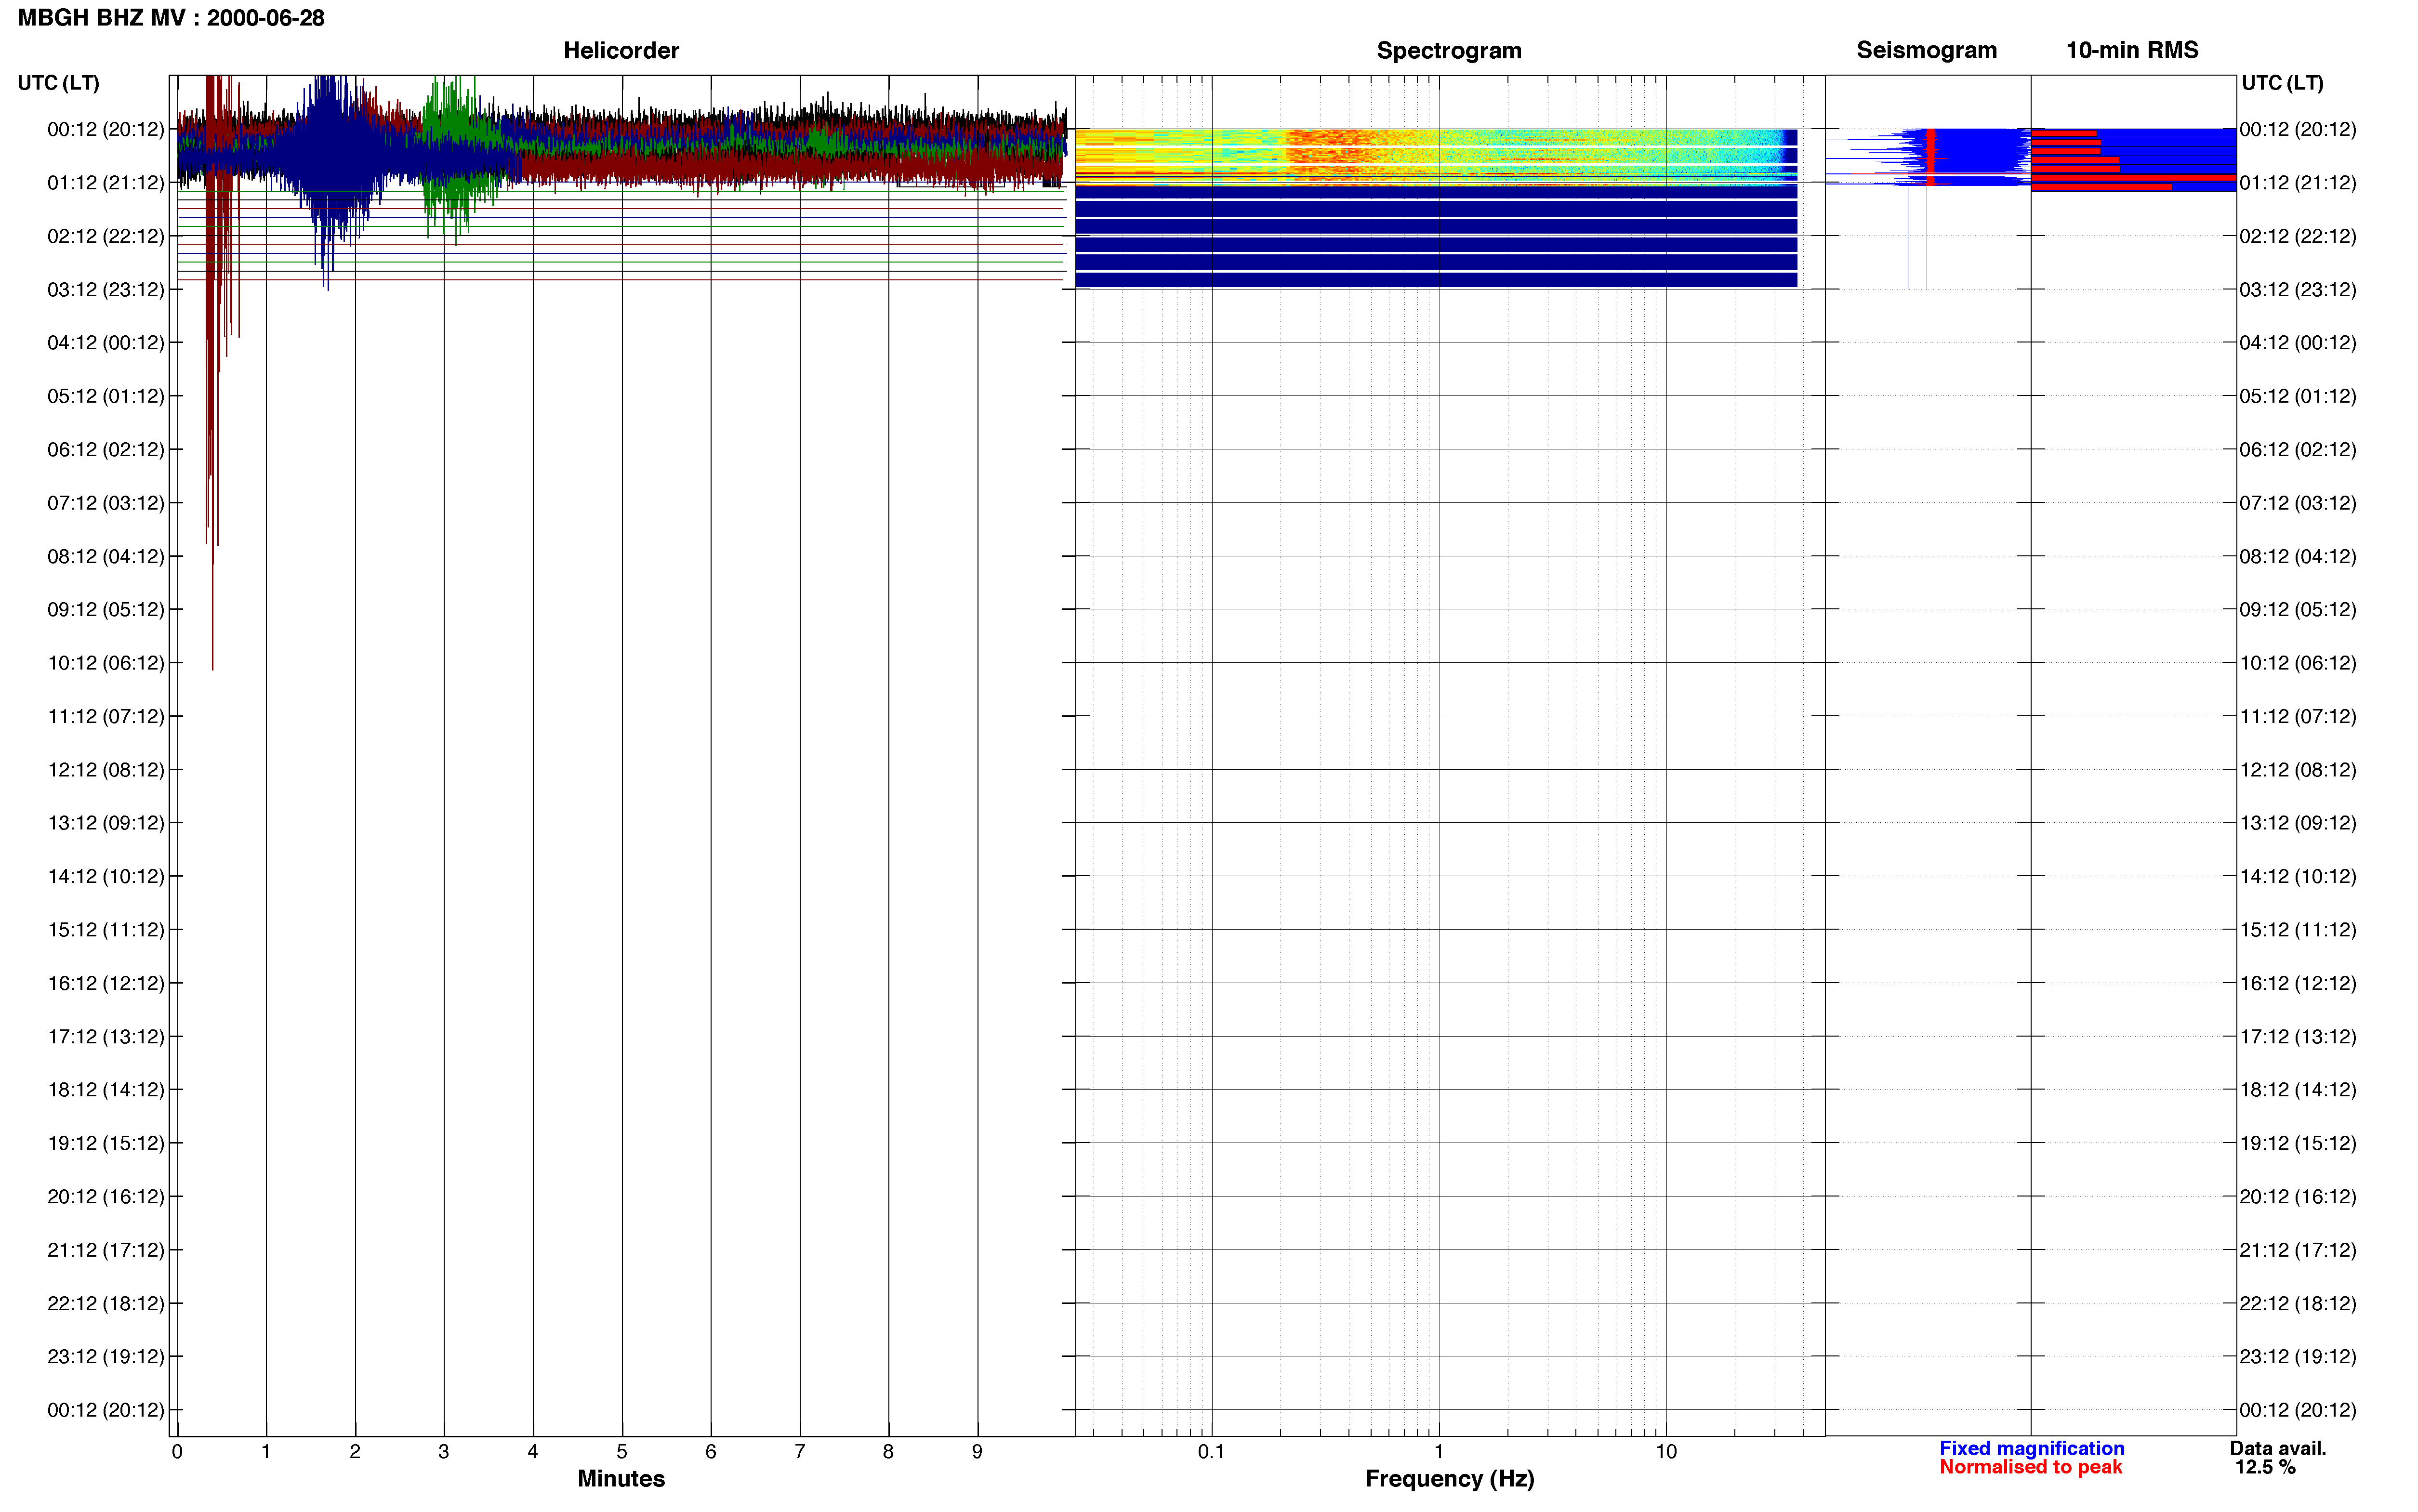
Task: Click the Seismogram panel heading
Action: tap(1926, 50)
